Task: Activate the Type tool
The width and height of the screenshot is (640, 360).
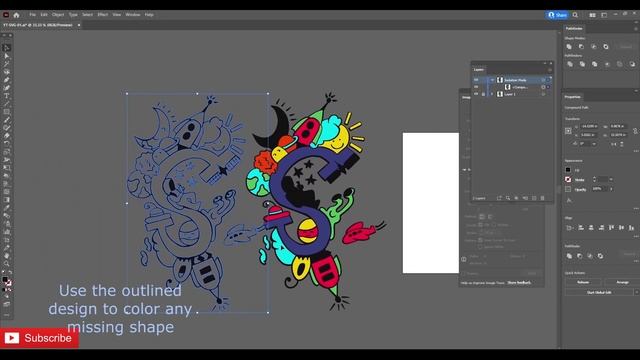Action: 6,96
